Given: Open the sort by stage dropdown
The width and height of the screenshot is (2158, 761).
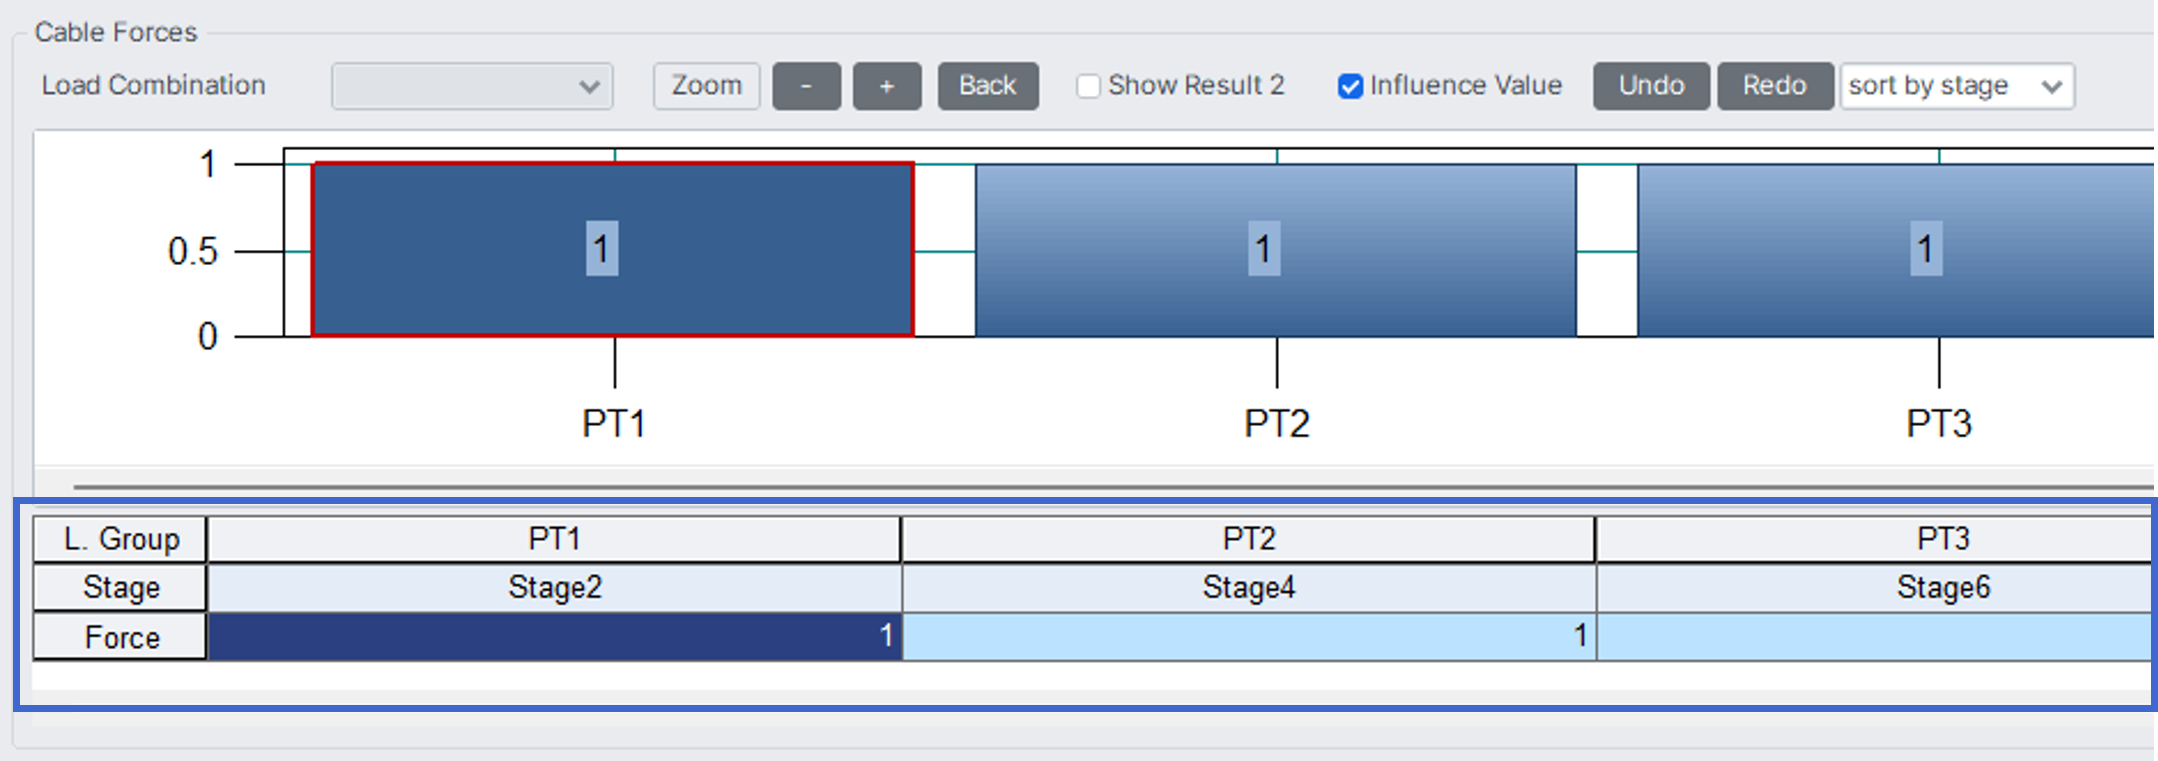Looking at the screenshot, I should pyautogui.click(x=1956, y=86).
